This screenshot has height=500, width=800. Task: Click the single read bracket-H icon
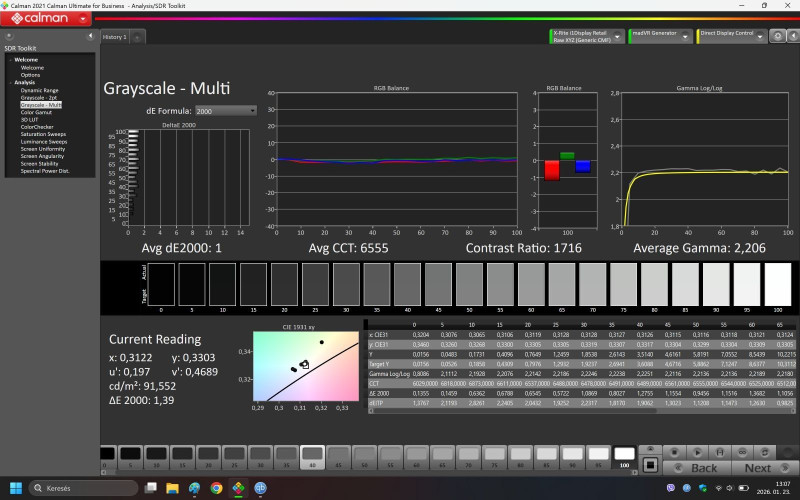720,453
